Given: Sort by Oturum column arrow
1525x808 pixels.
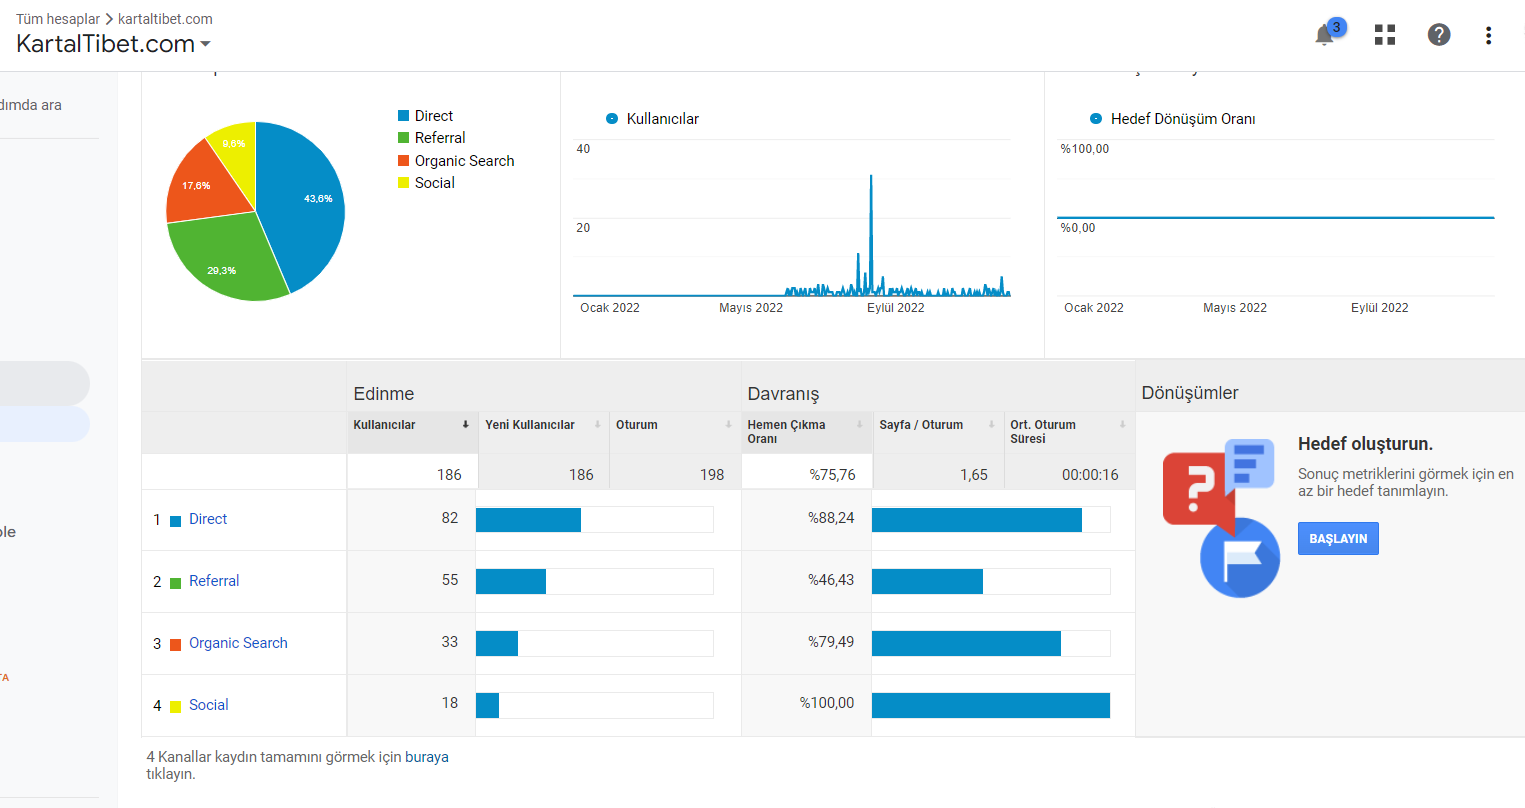Looking at the screenshot, I should coord(728,425).
